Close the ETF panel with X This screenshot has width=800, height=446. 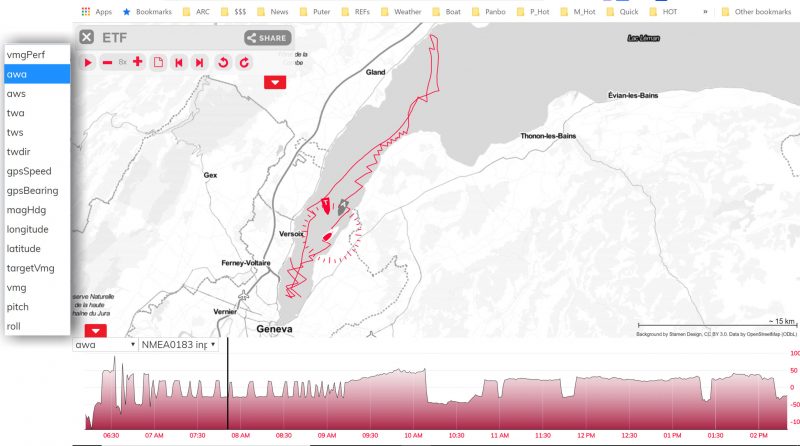87,37
